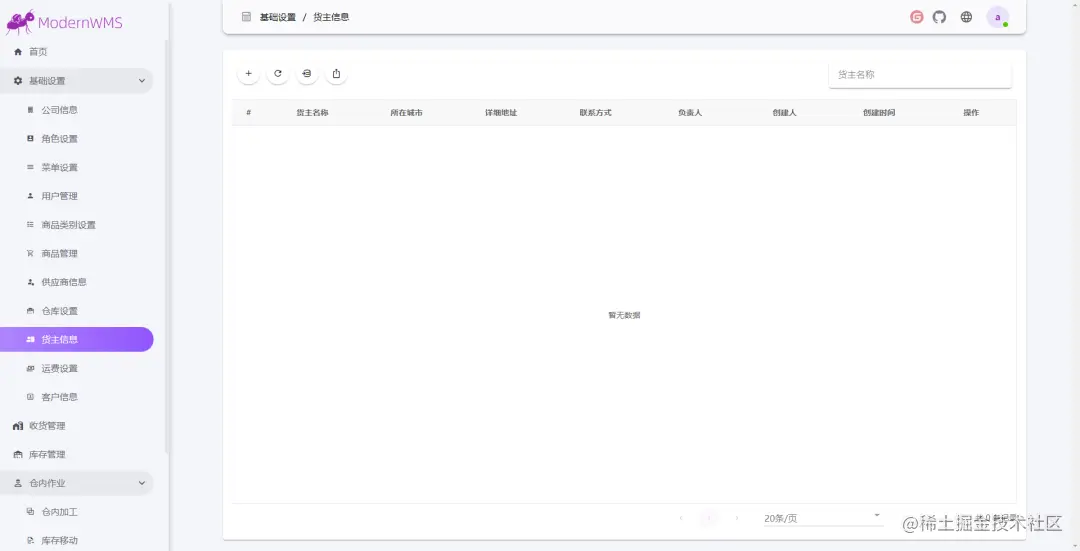Click the 详细地址 column header

[501, 112]
